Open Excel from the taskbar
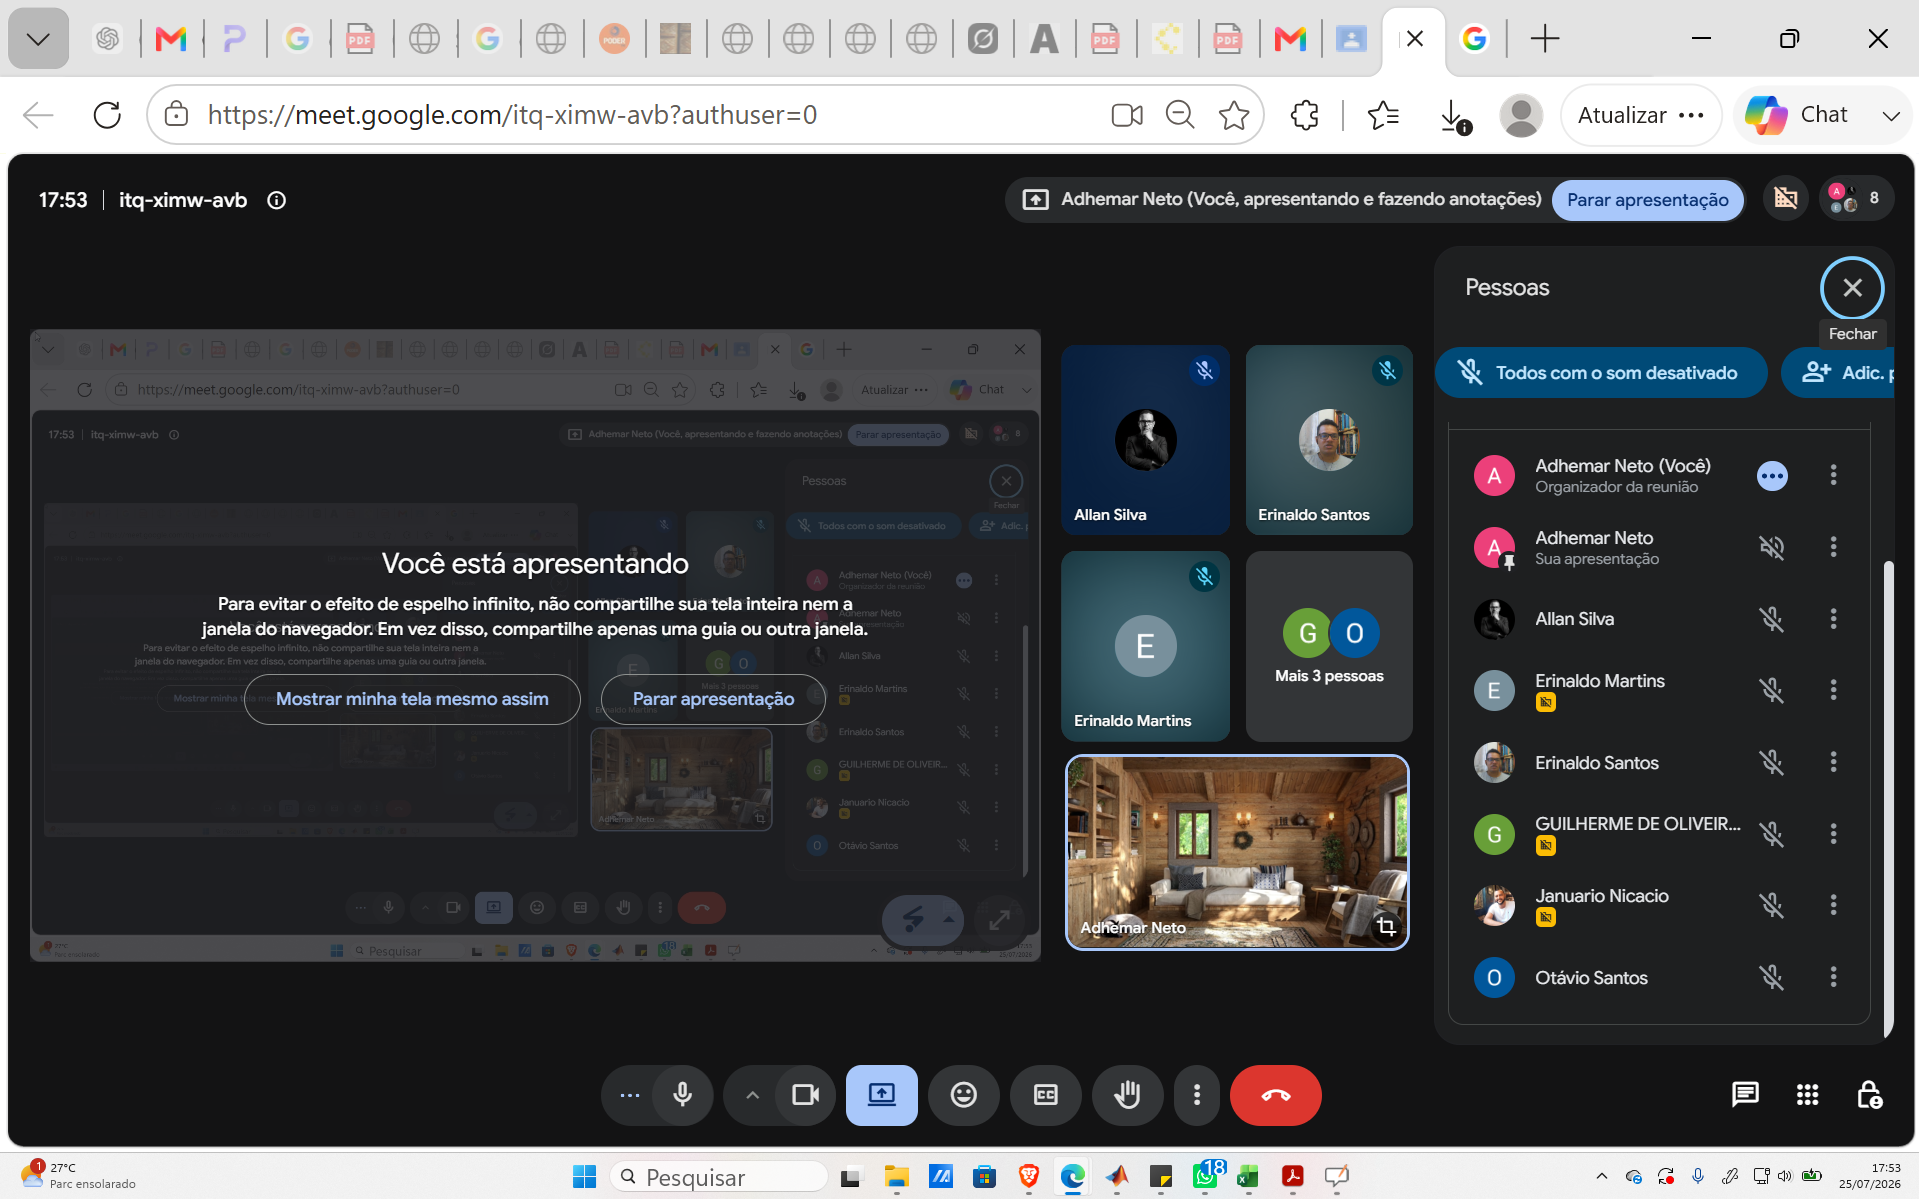Screen dimensions: 1919x1199 1247,1176
